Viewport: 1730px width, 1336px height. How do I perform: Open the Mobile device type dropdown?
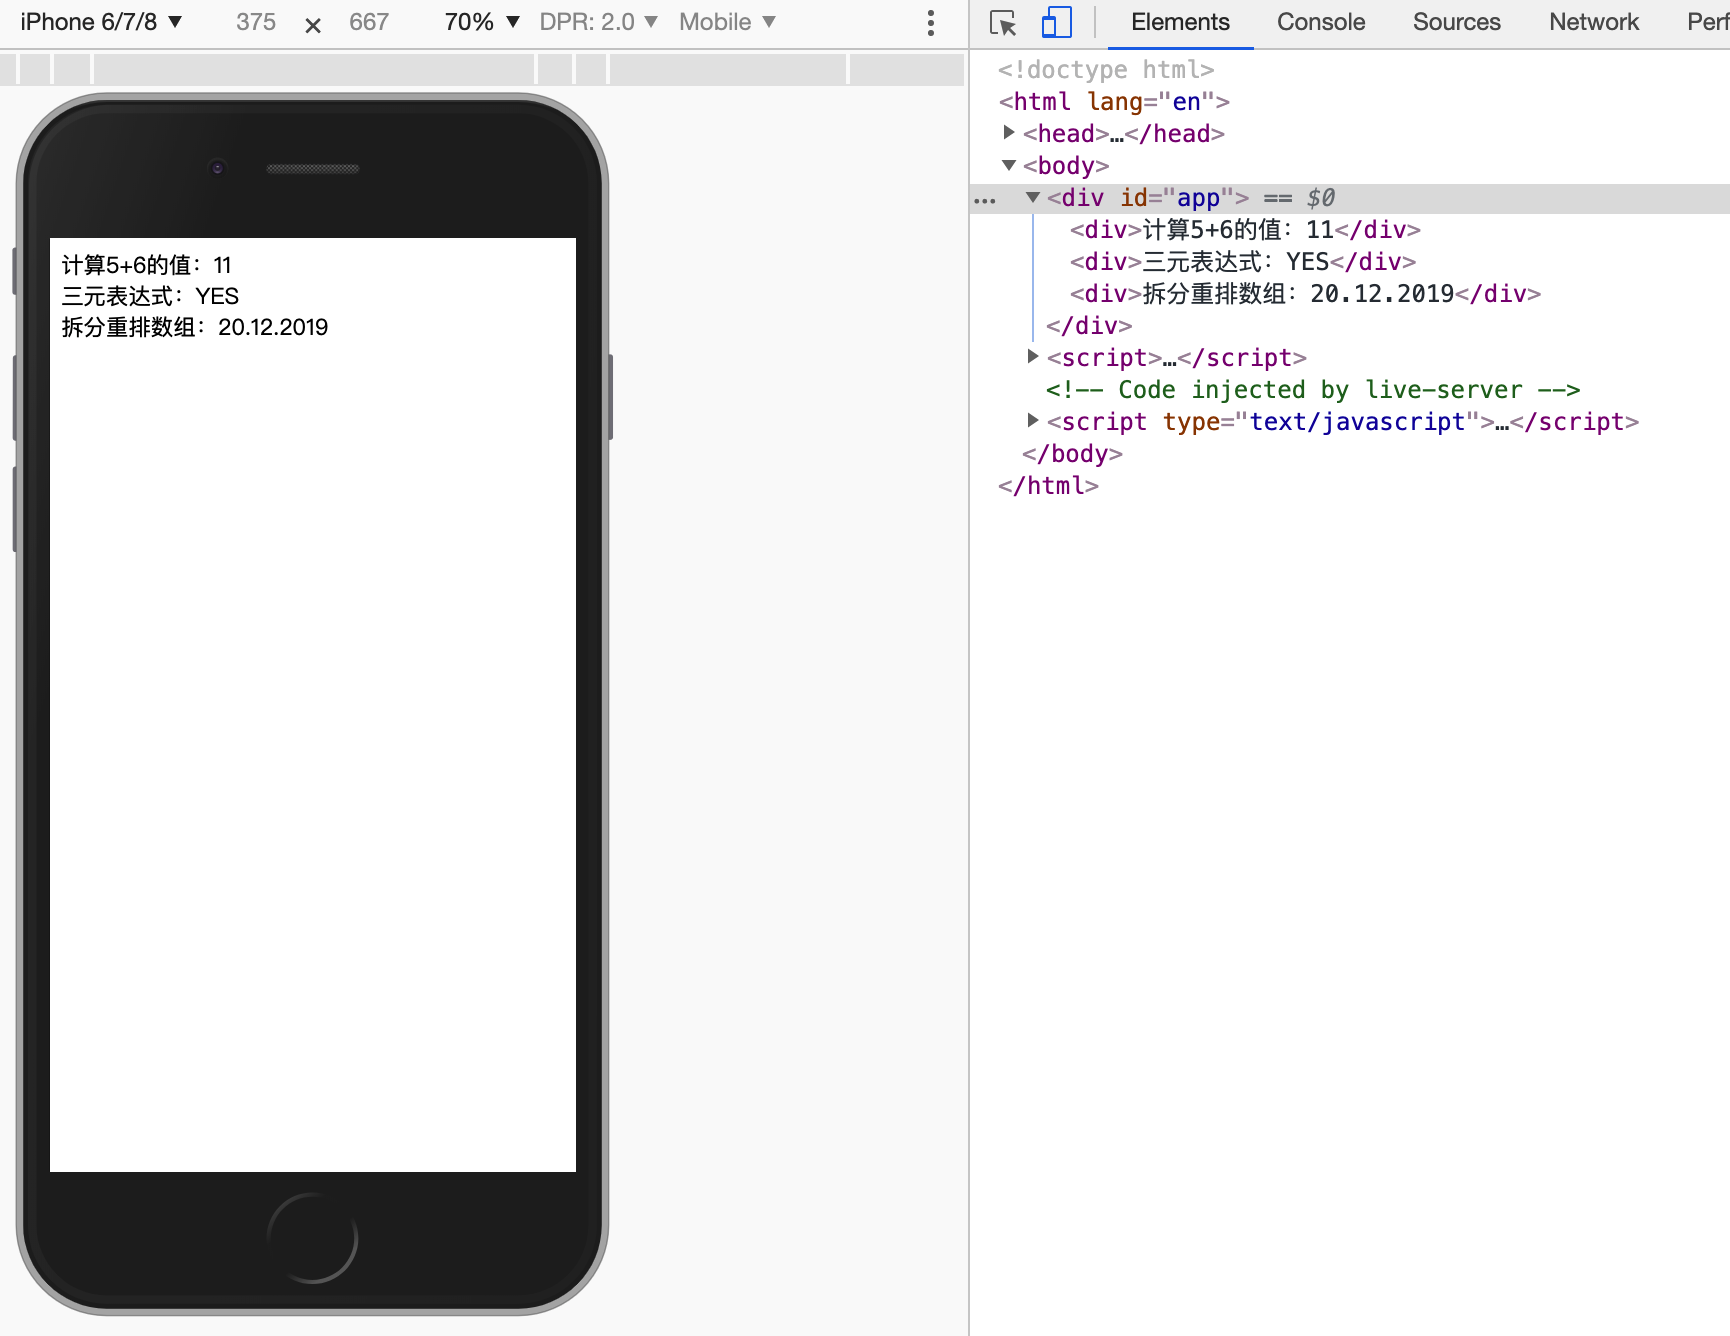(727, 22)
